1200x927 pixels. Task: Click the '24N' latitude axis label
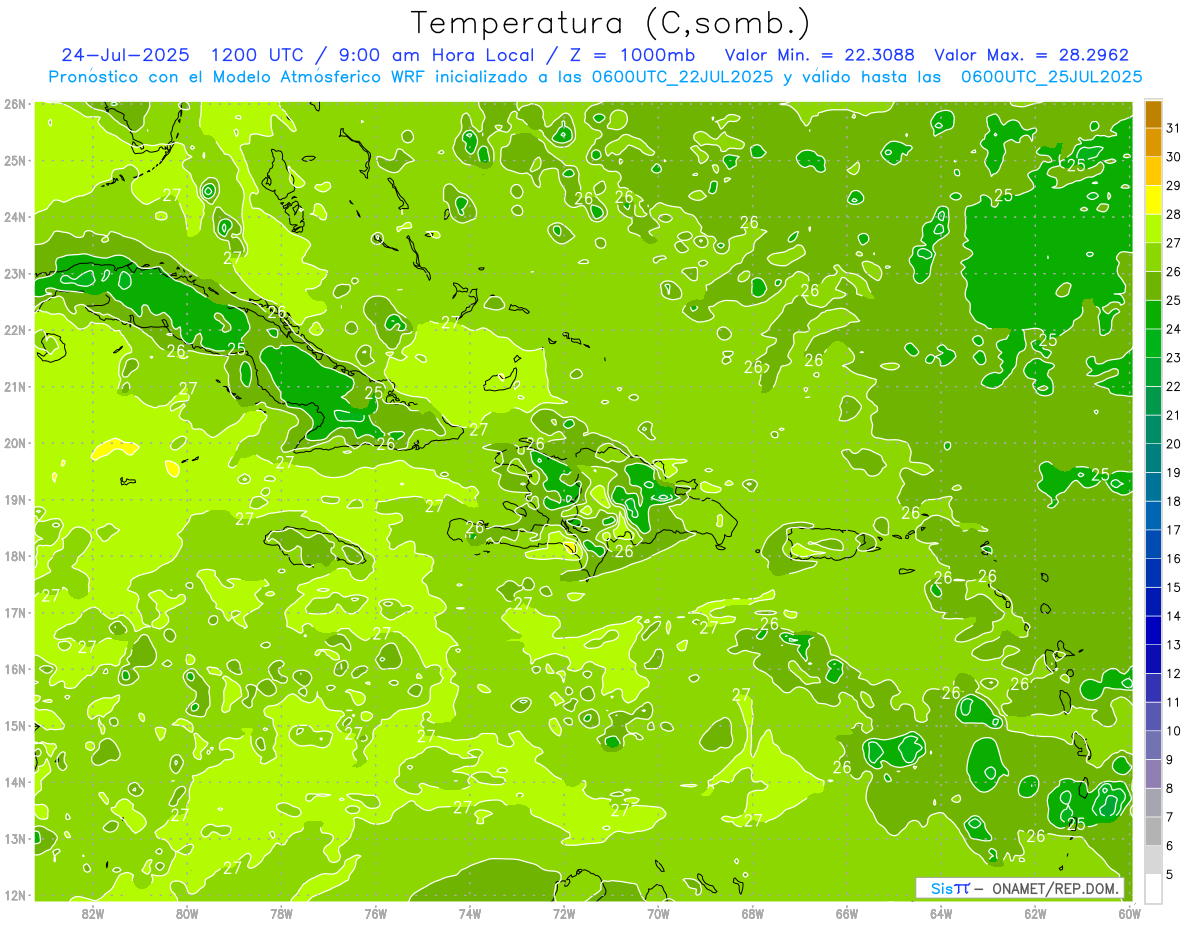14,217
